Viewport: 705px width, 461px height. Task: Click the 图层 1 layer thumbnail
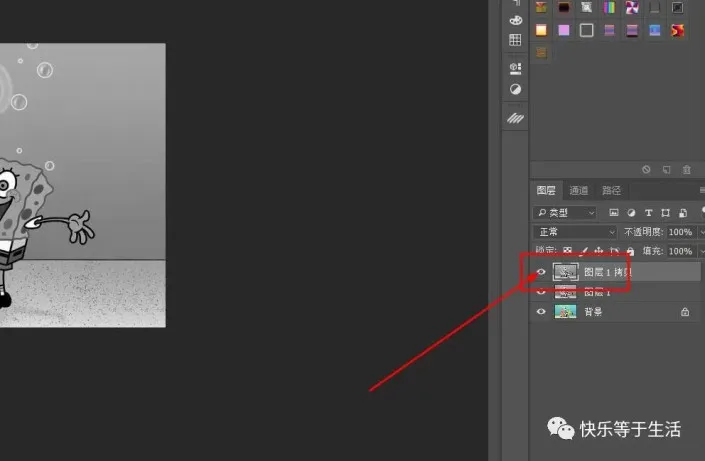click(565, 292)
